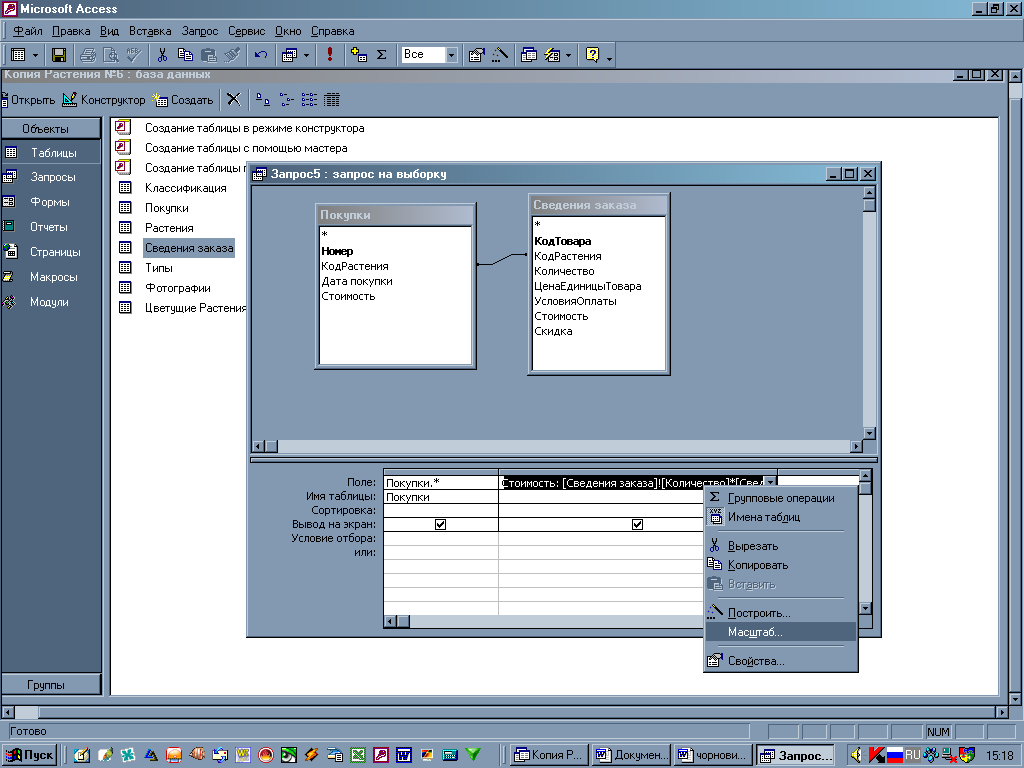The width and height of the screenshot is (1024, 768).
Task: Select Формы in the Objects sidebar
Action: click(51, 202)
